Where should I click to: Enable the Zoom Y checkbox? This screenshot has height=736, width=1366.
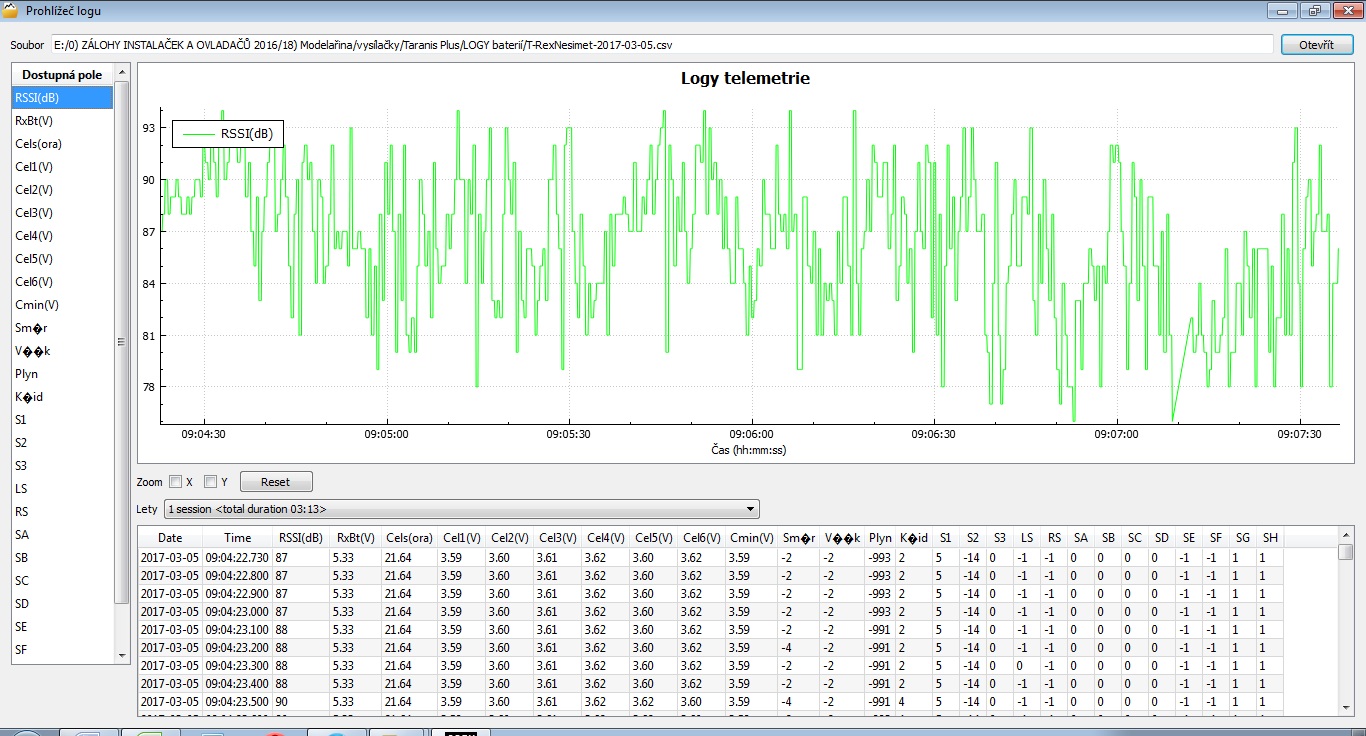click(210, 482)
